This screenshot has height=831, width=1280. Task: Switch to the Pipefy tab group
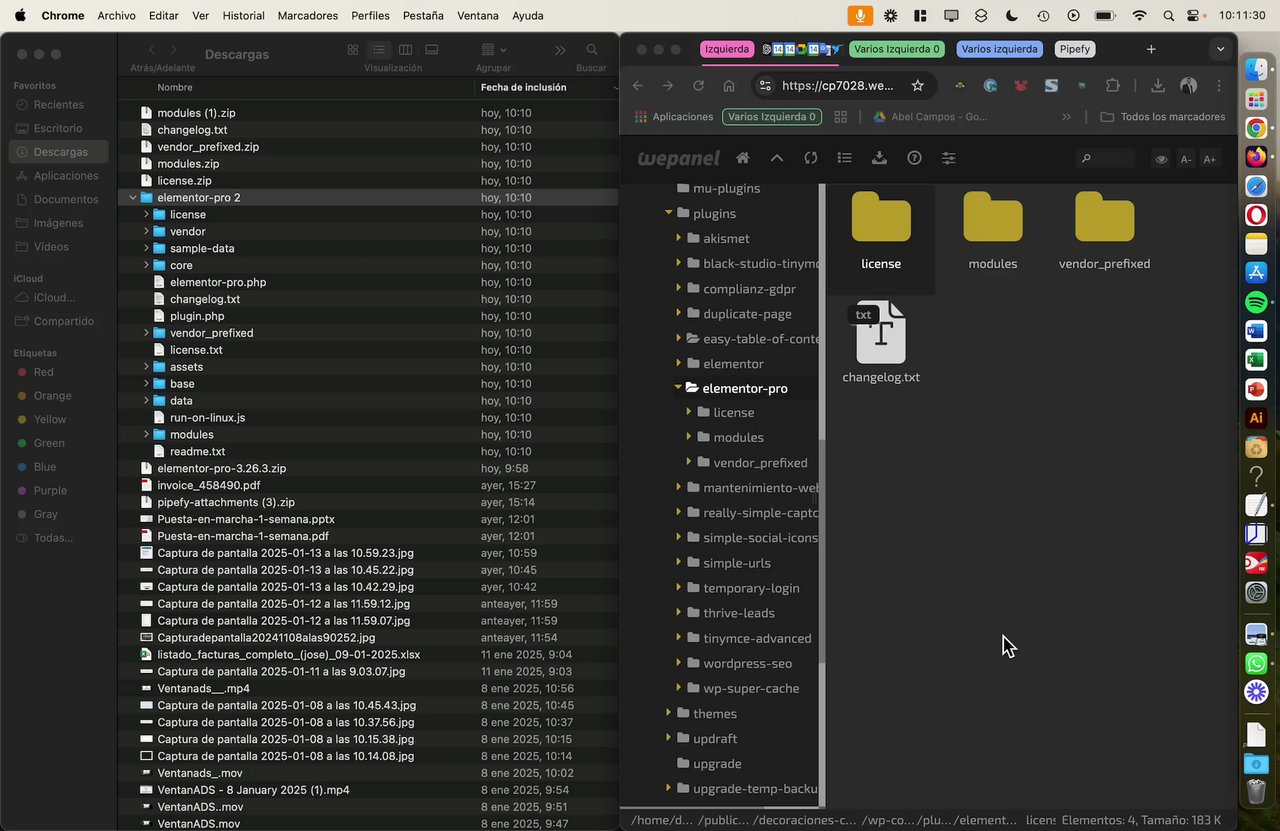pyautogui.click(x=1075, y=49)
